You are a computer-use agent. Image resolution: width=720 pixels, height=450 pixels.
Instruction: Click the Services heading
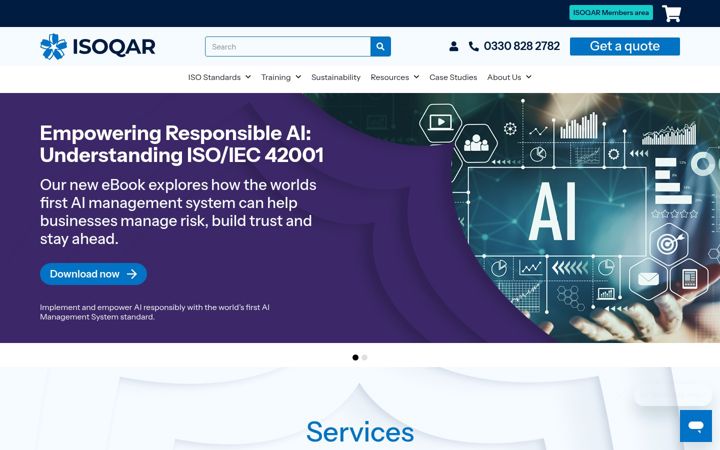[x=360, y=432]
